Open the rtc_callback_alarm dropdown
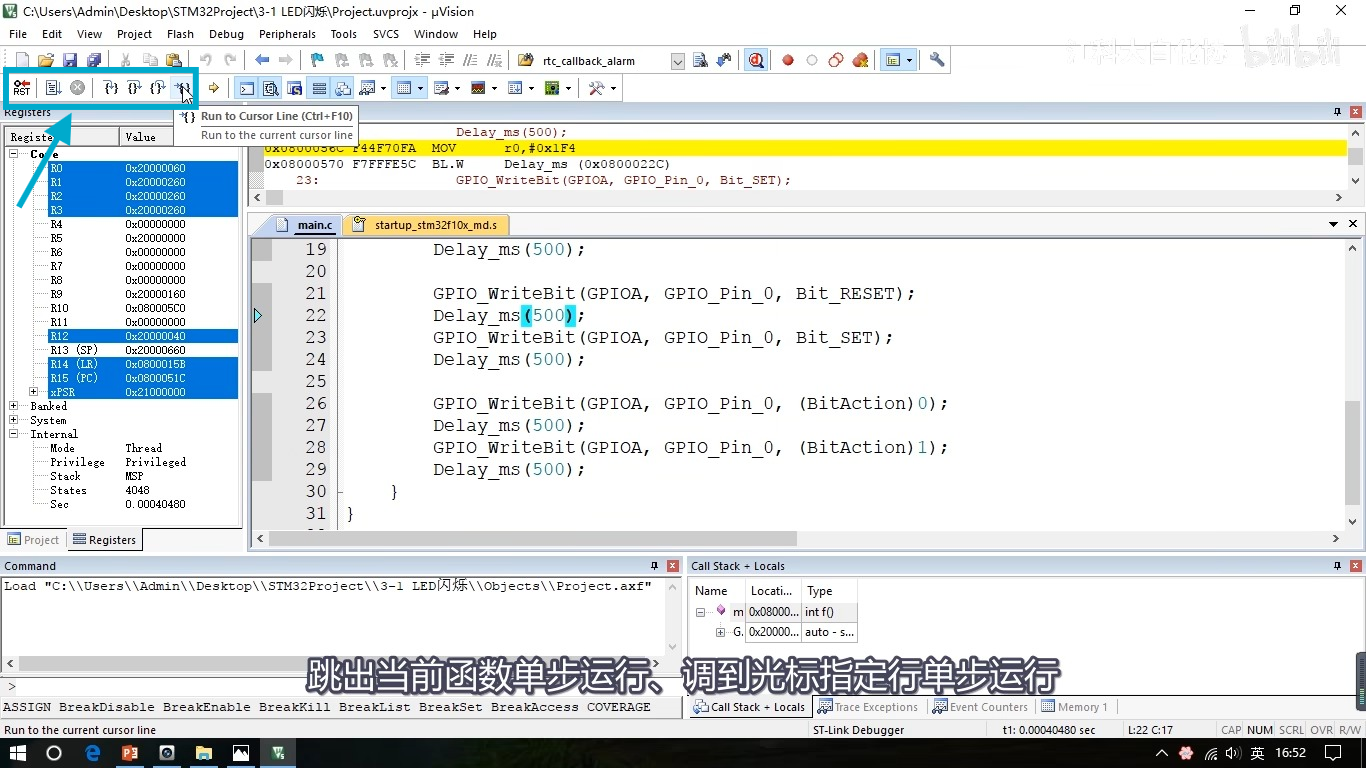The width and height of the screenshot is (1366, 768). point(677,60)
